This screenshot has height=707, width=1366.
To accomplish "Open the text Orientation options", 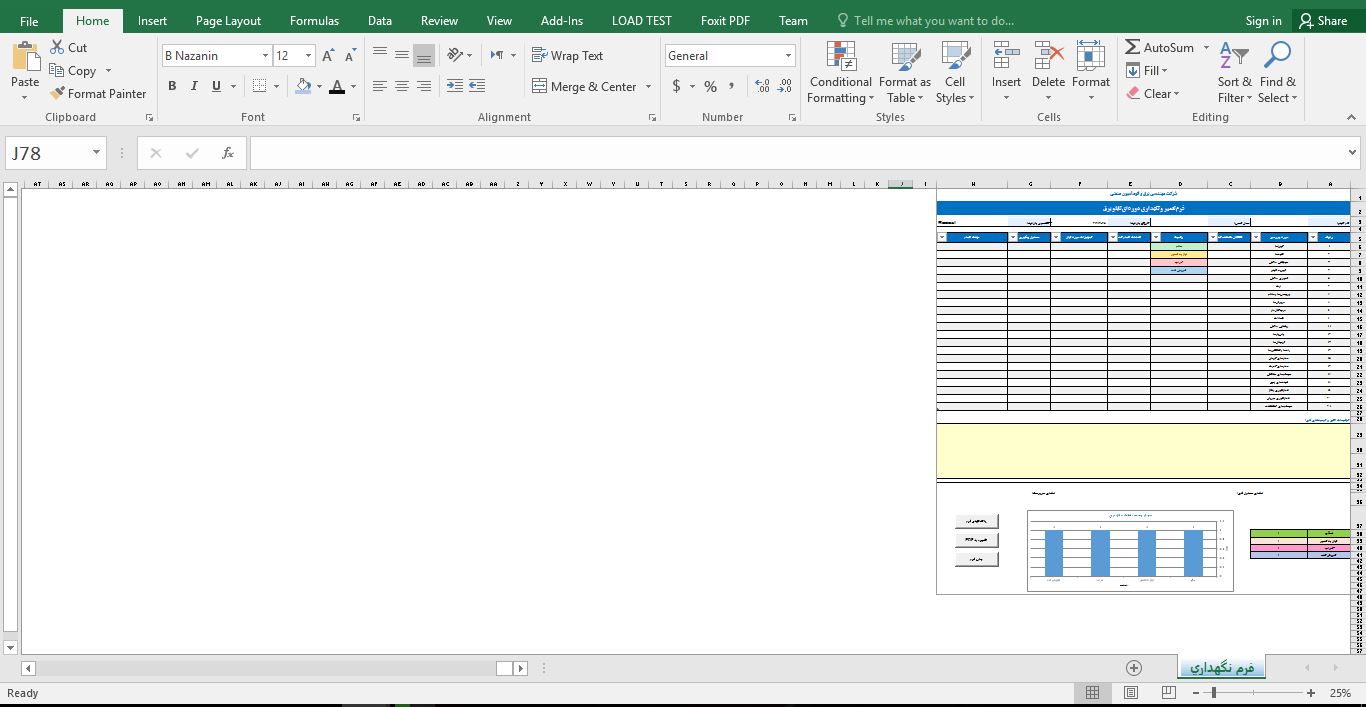I will coord(460,55).
